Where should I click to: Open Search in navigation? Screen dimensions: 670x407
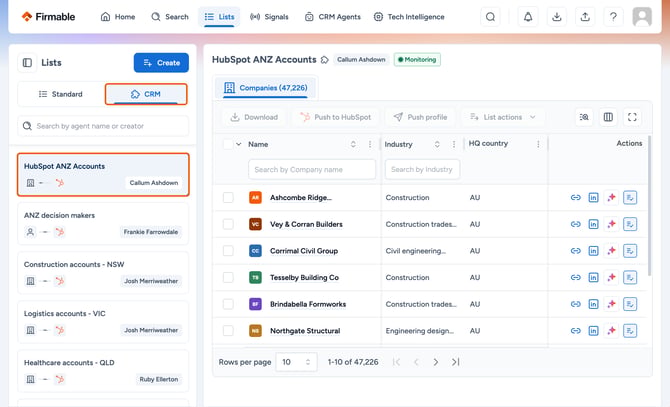pyautogui.click(x=170, y=17)
